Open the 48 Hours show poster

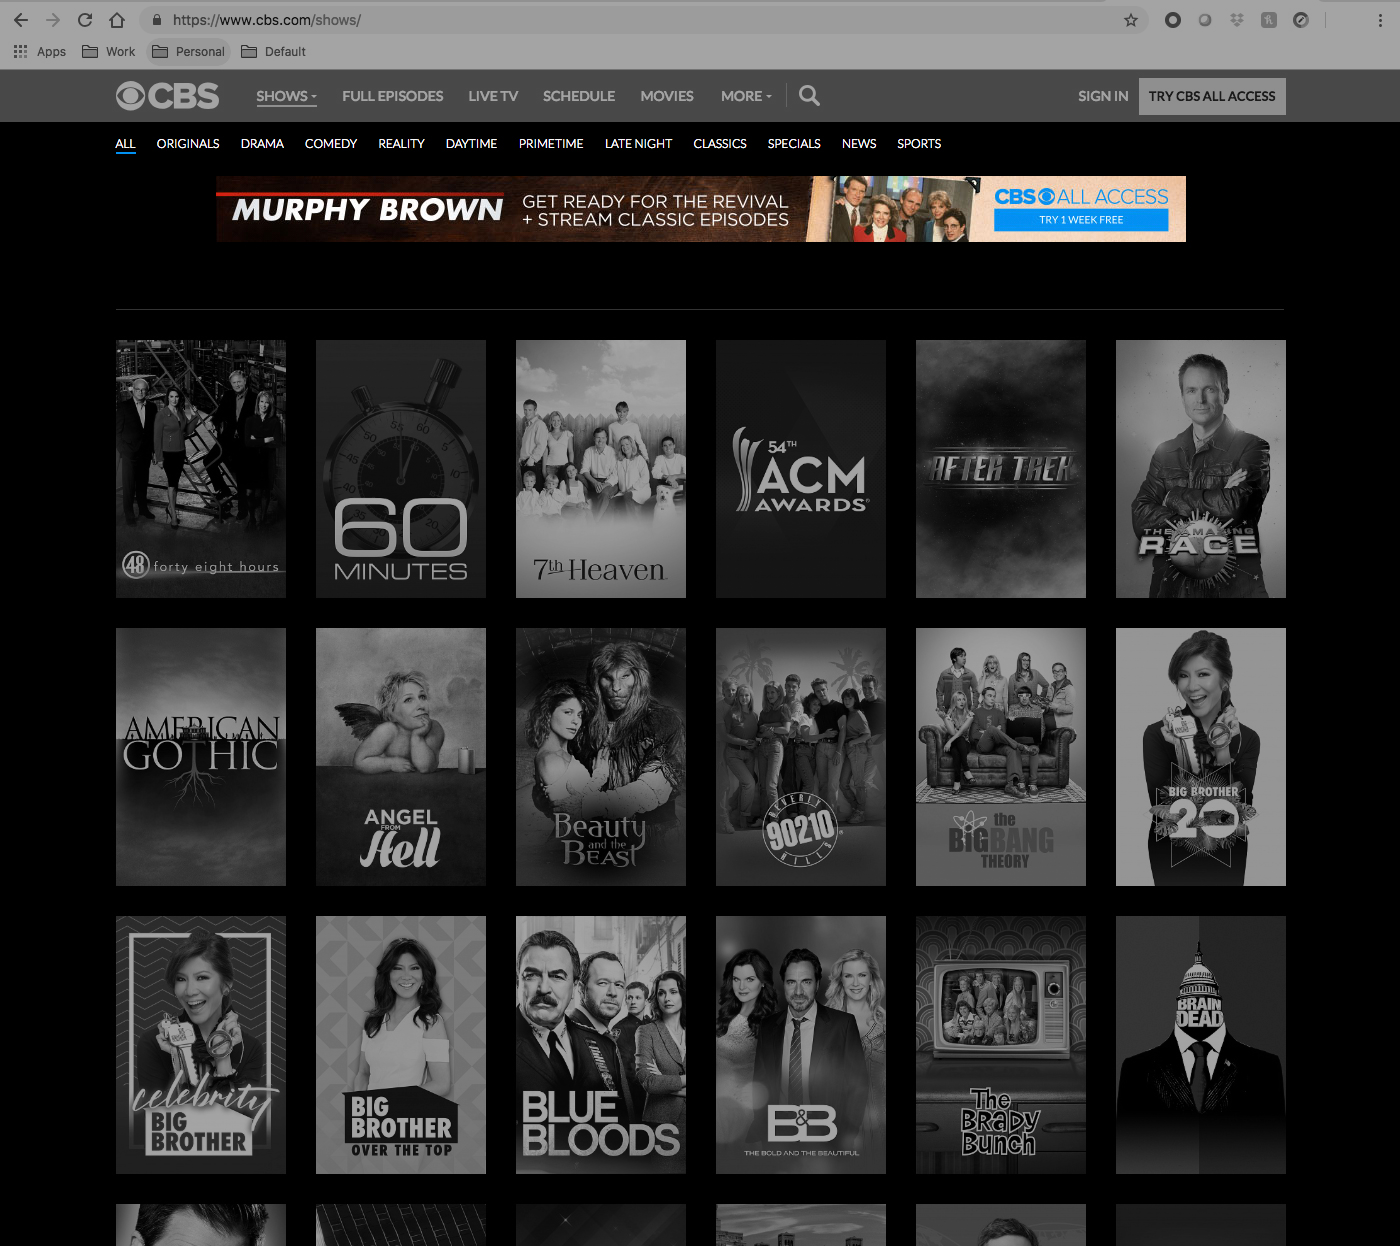pos(201,469)
